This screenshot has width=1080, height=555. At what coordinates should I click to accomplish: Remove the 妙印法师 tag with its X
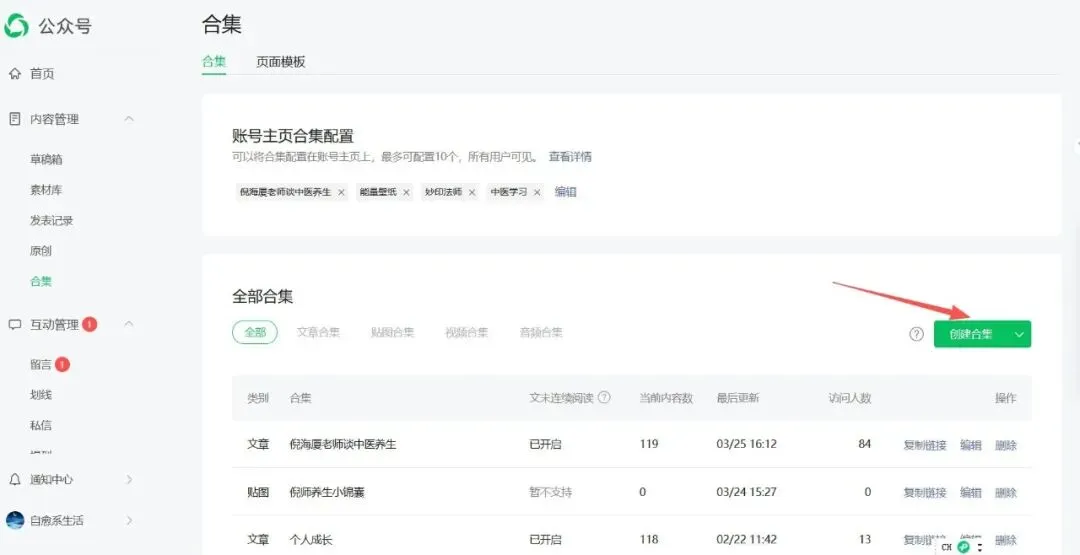(472, 192)
